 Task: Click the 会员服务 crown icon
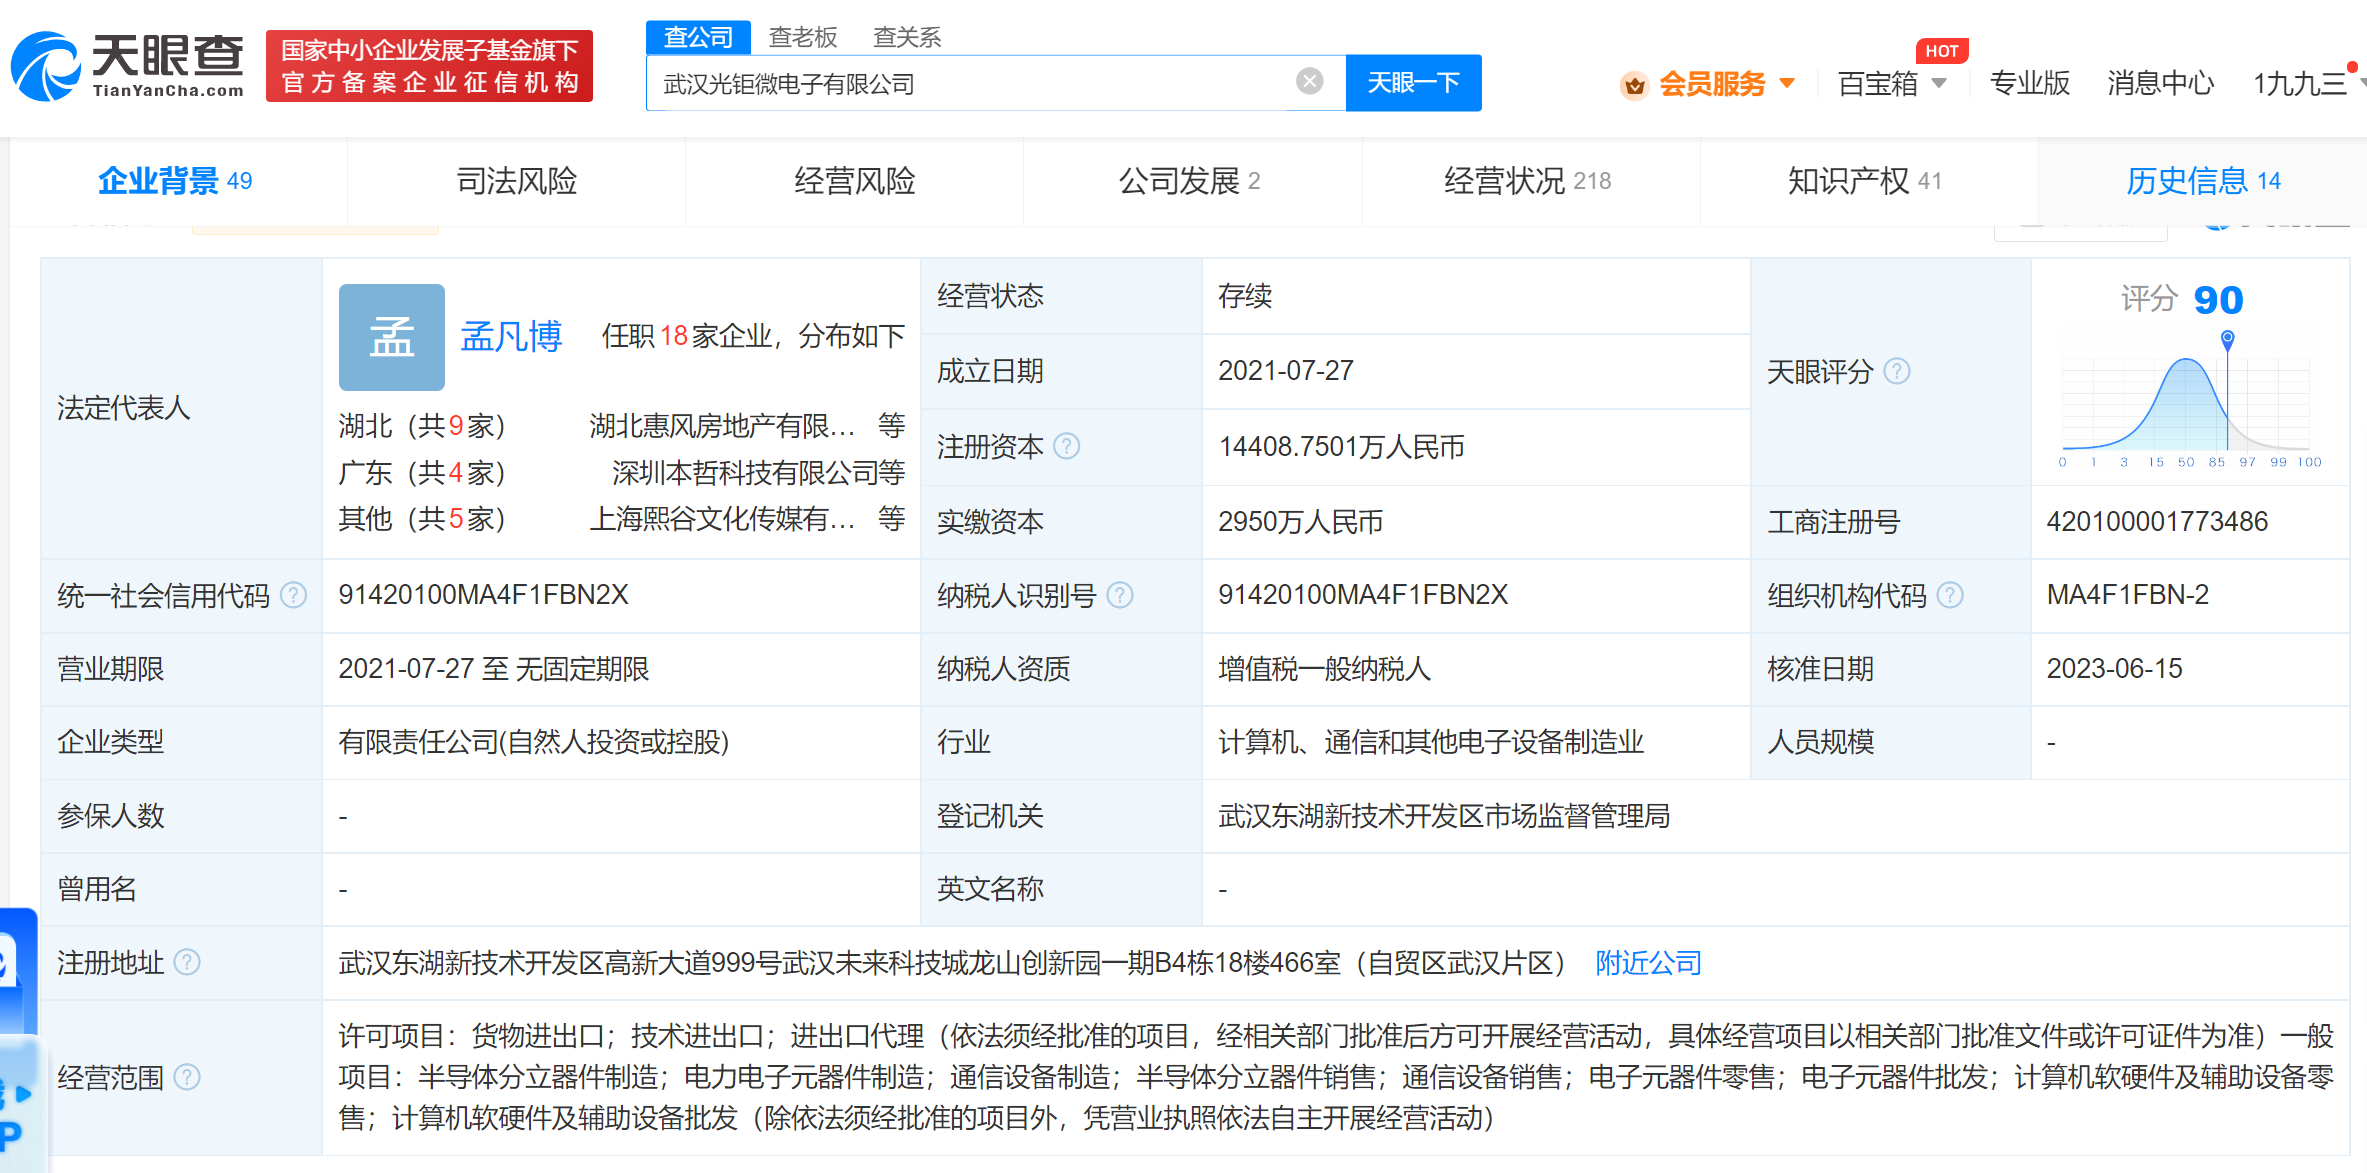(x=1634, y=85)
